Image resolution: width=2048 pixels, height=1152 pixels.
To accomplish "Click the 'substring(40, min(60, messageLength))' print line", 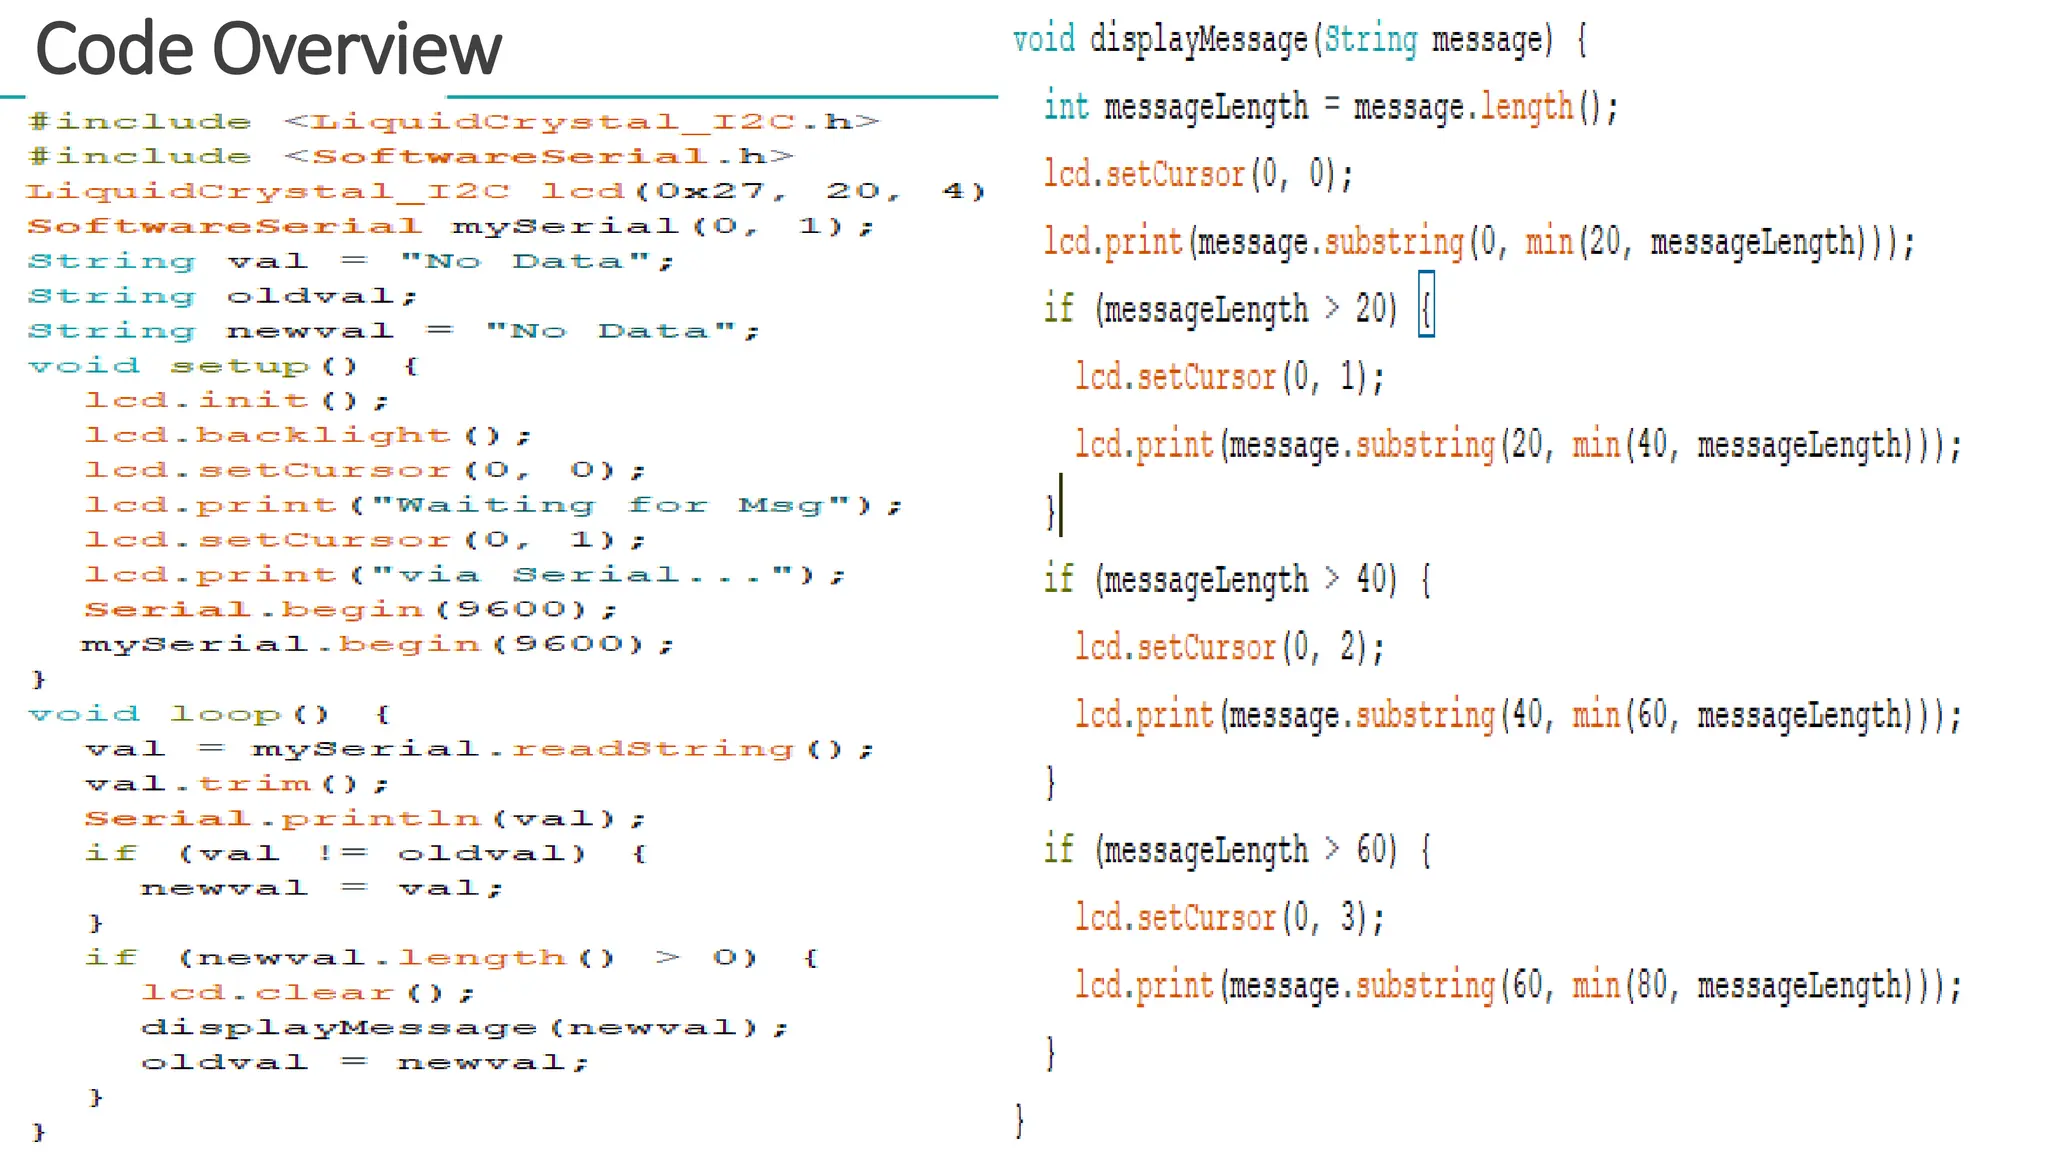I will [1518, 715].
